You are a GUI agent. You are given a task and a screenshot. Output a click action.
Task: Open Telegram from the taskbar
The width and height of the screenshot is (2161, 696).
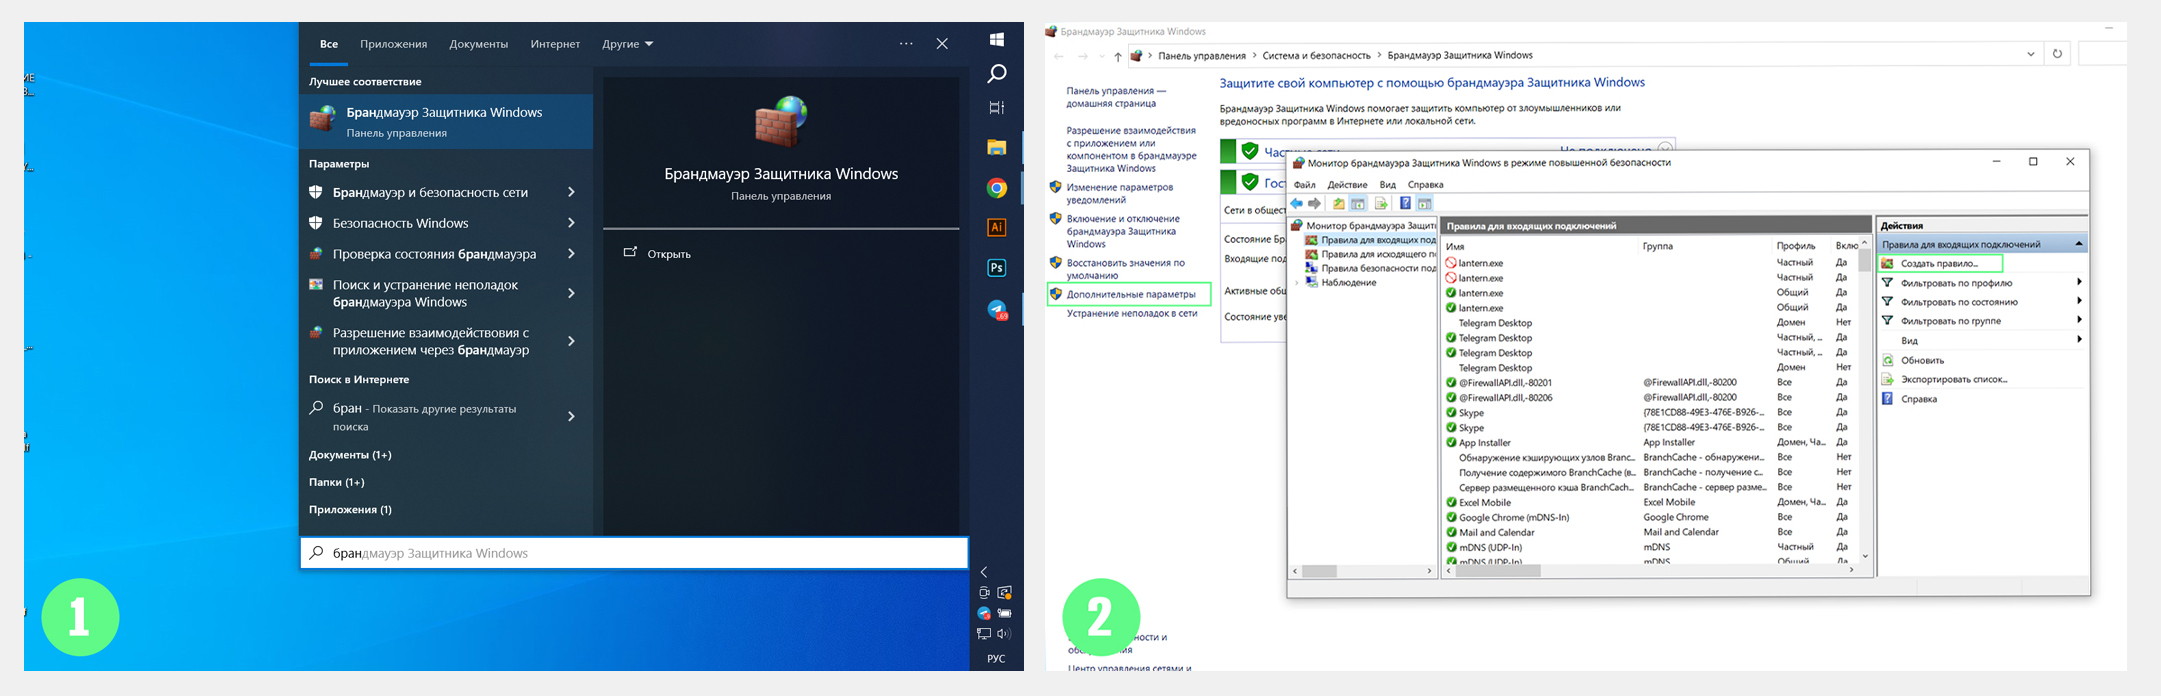point(997,310)
